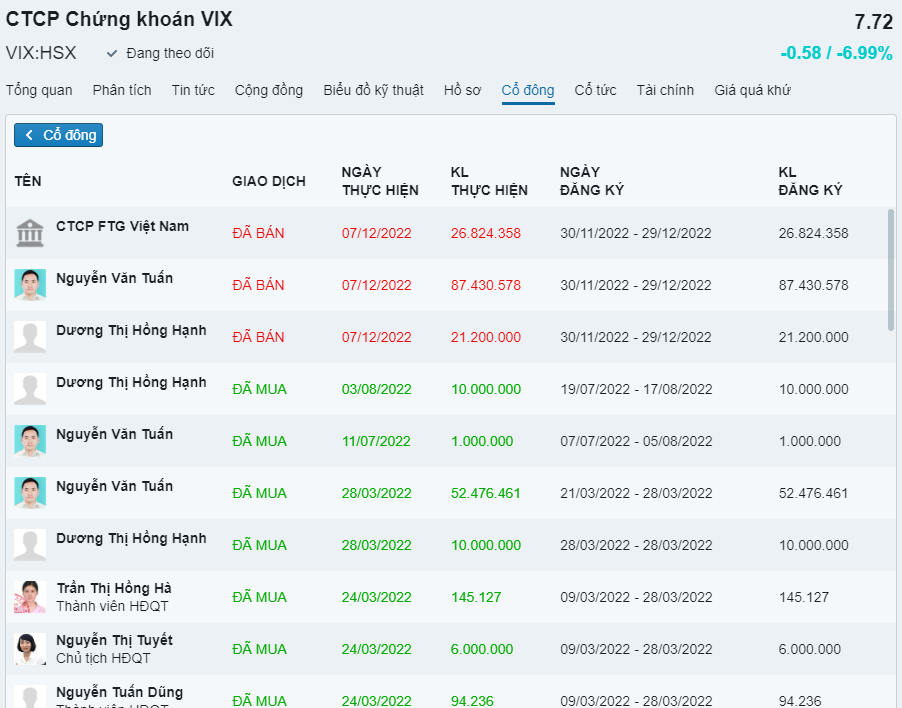The height and width of the screenshot is (708, 902).
Task: Click the table's vertical scrollbar thumb
Action: pyautogui.click(x=891, y=269)
